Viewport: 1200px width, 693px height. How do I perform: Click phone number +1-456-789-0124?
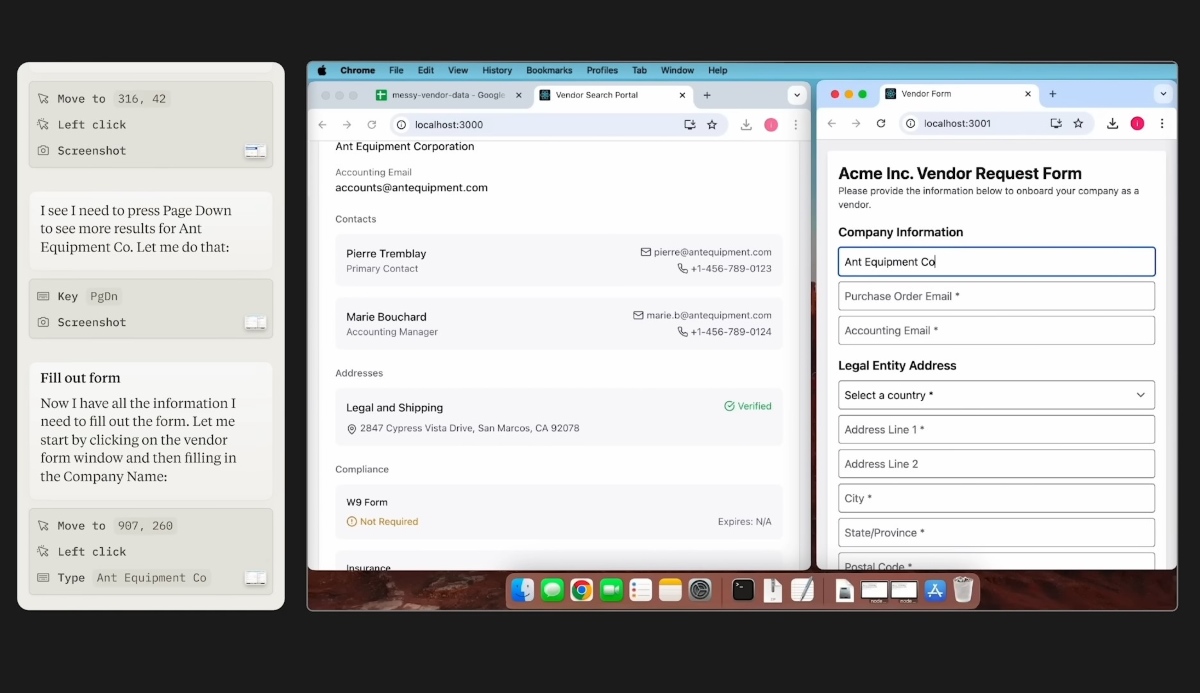point(730,331)
